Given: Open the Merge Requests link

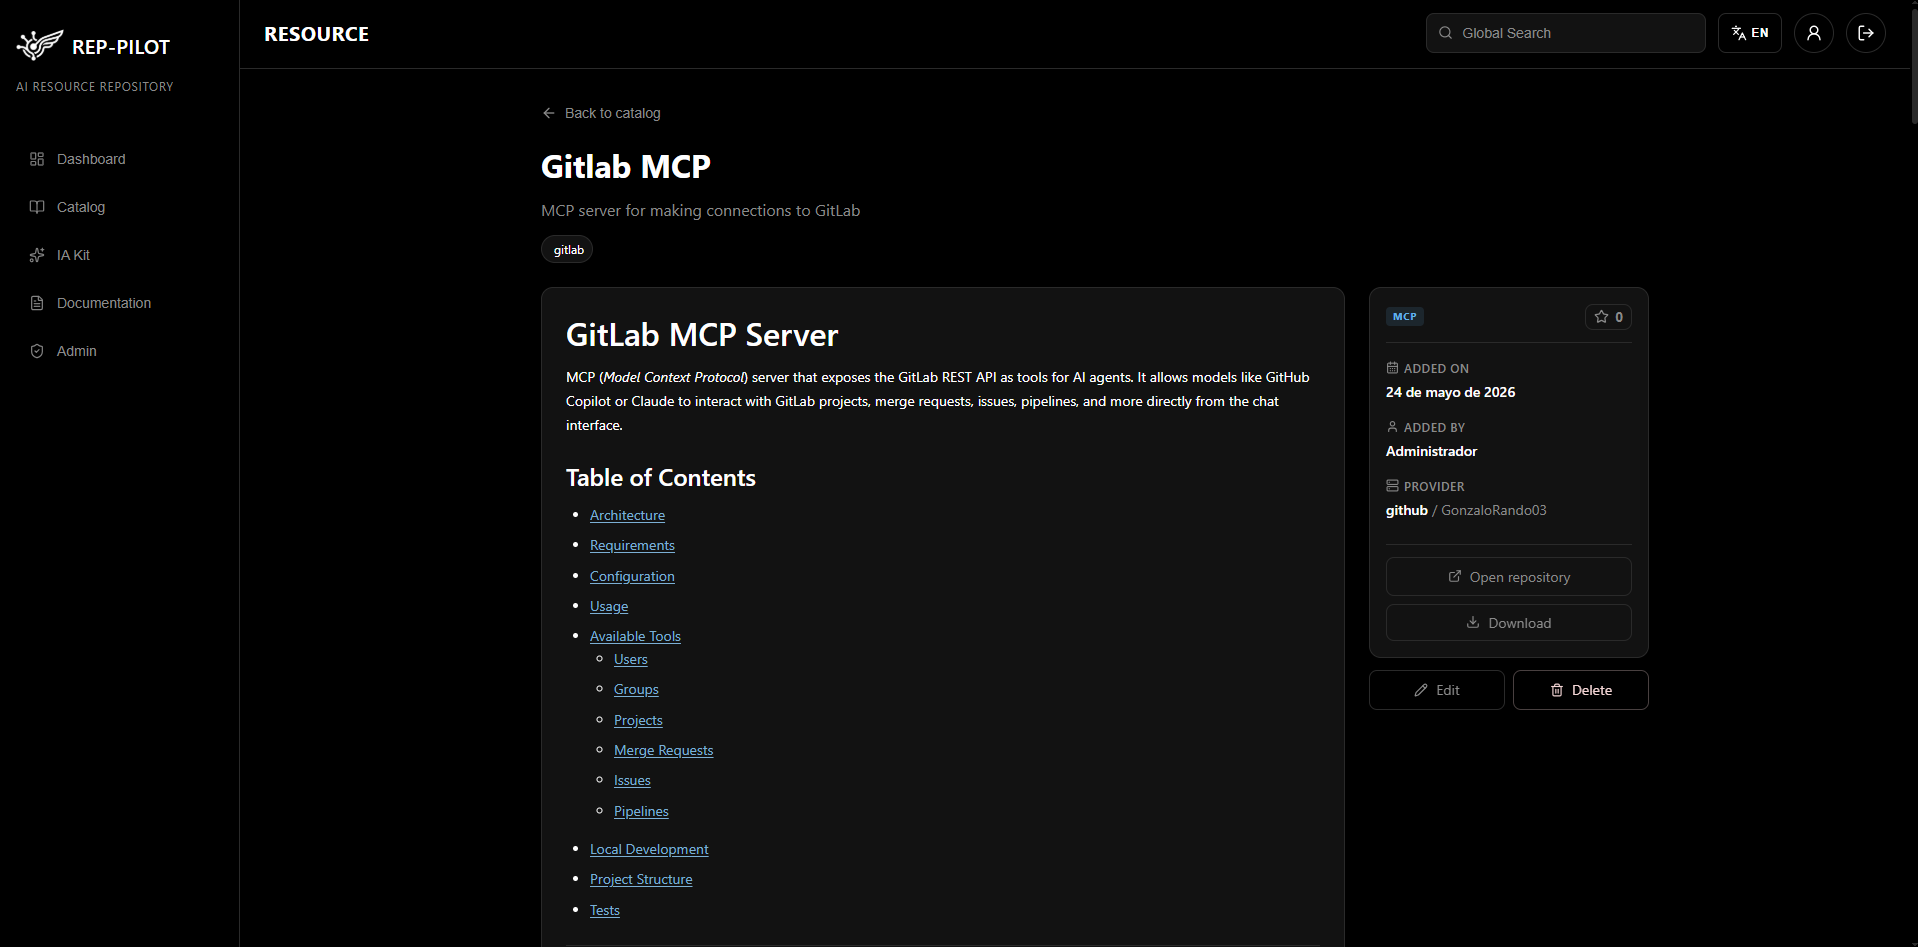Looking at the screenshot, I should coord(664,750).
